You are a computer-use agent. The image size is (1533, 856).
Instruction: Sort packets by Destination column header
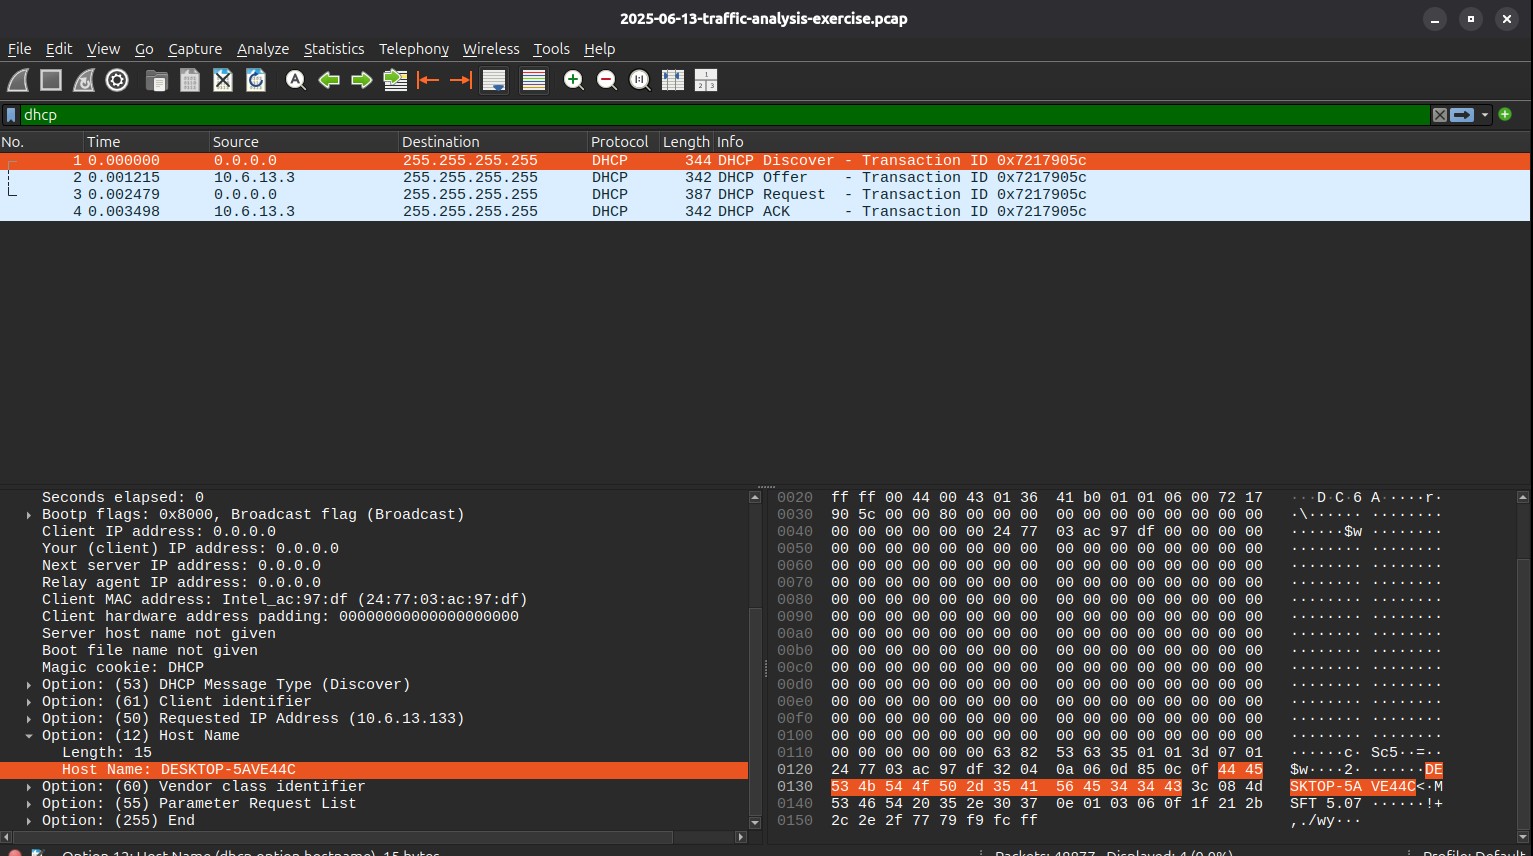(493, 142)
